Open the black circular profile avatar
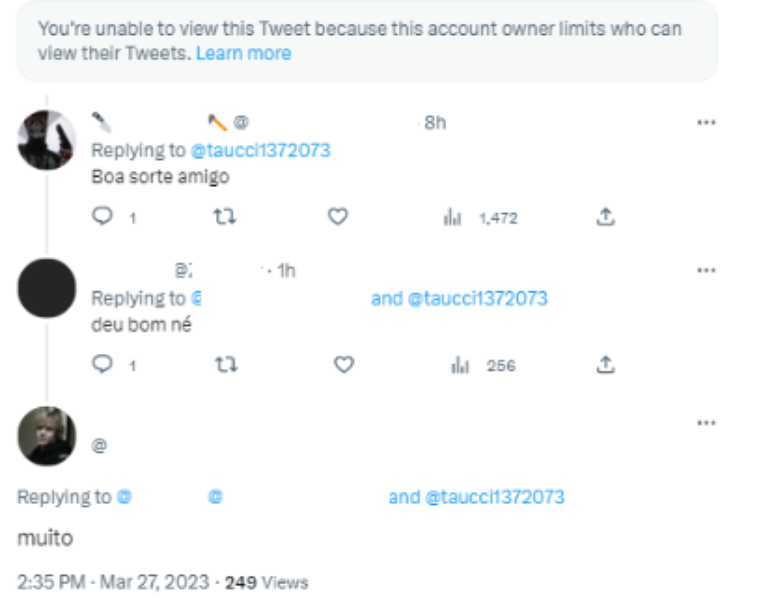Image resolution: width=774 pixels, height=608 pixels. (x=47, y=288)
